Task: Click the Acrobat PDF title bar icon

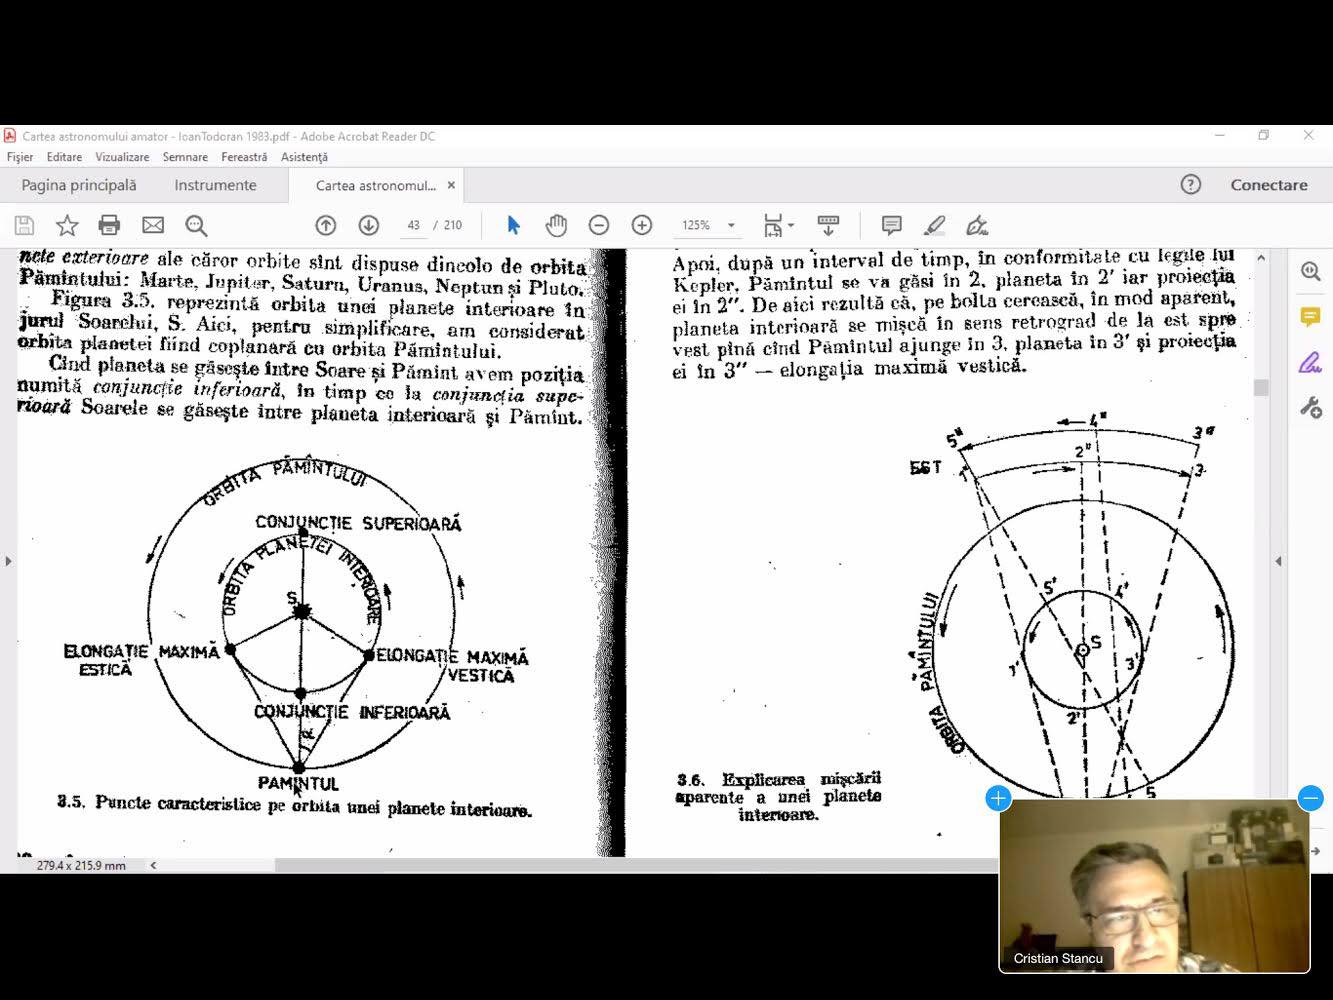Action: tap(10, 136)
